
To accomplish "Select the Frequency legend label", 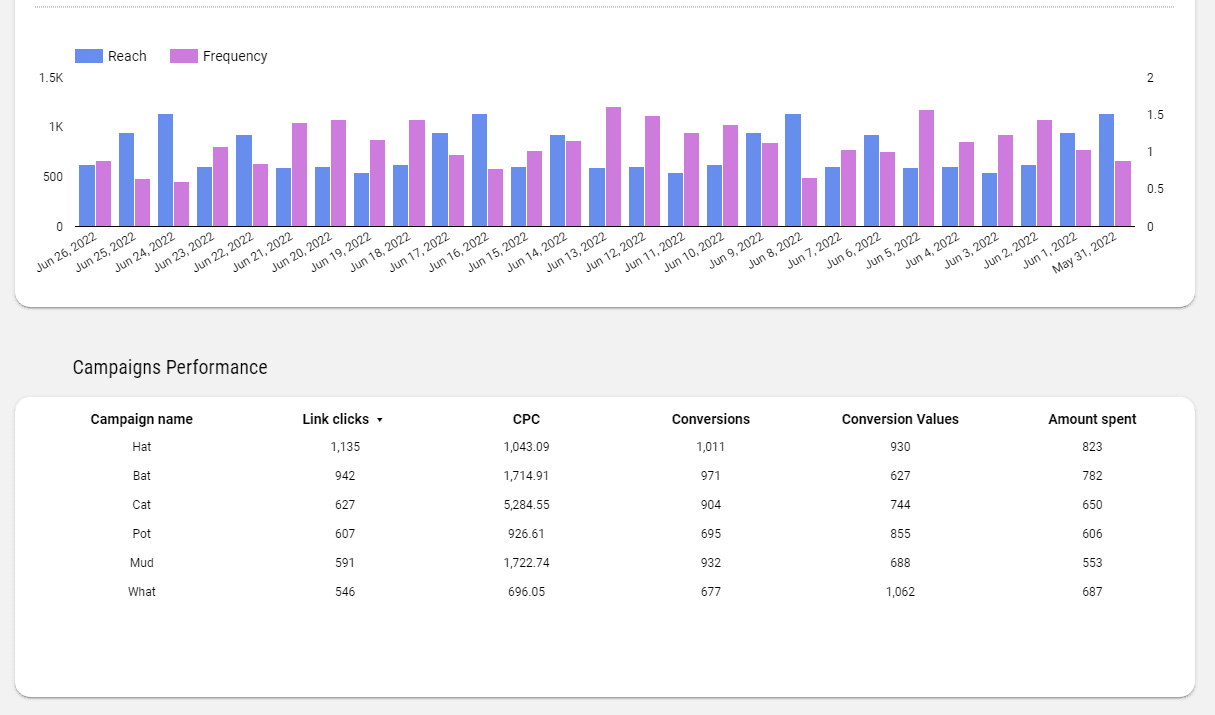I will tap(235, 56).
